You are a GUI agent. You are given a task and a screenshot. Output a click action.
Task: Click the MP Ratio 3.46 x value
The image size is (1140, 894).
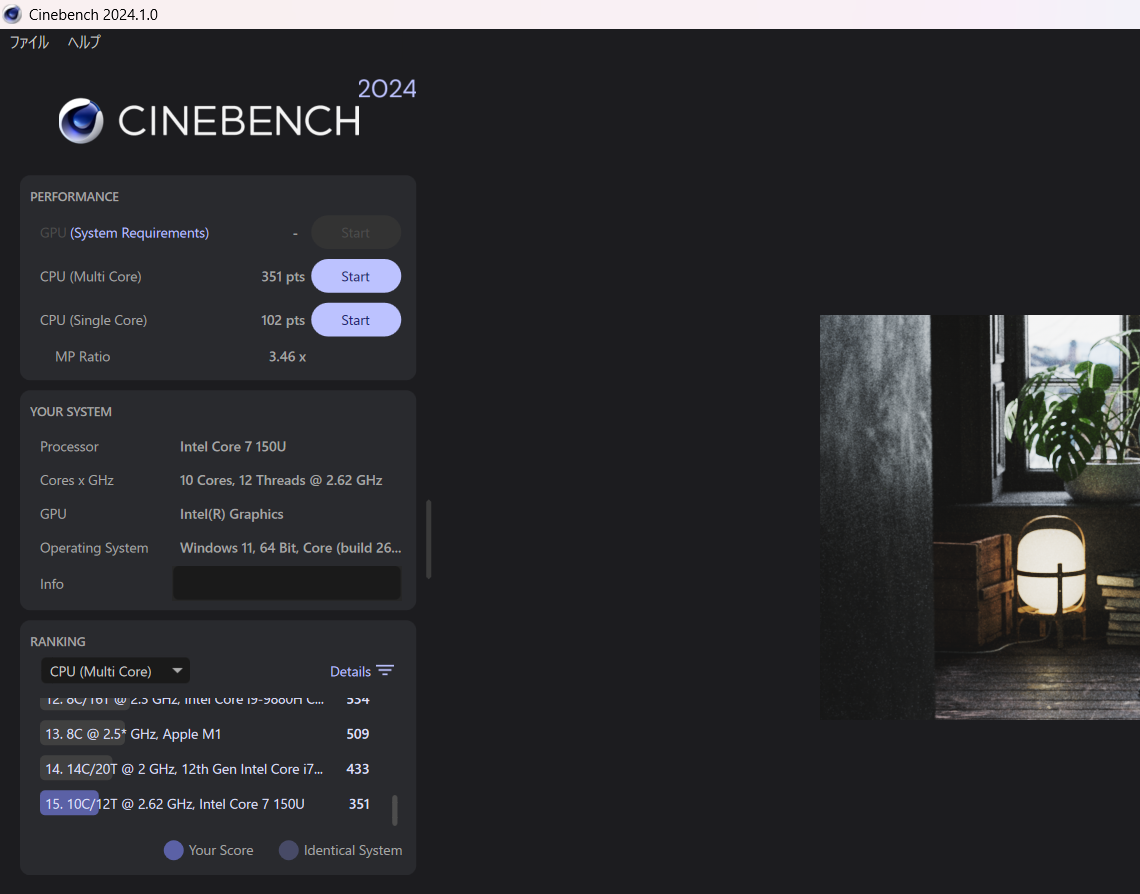click(x=287, y=356)
